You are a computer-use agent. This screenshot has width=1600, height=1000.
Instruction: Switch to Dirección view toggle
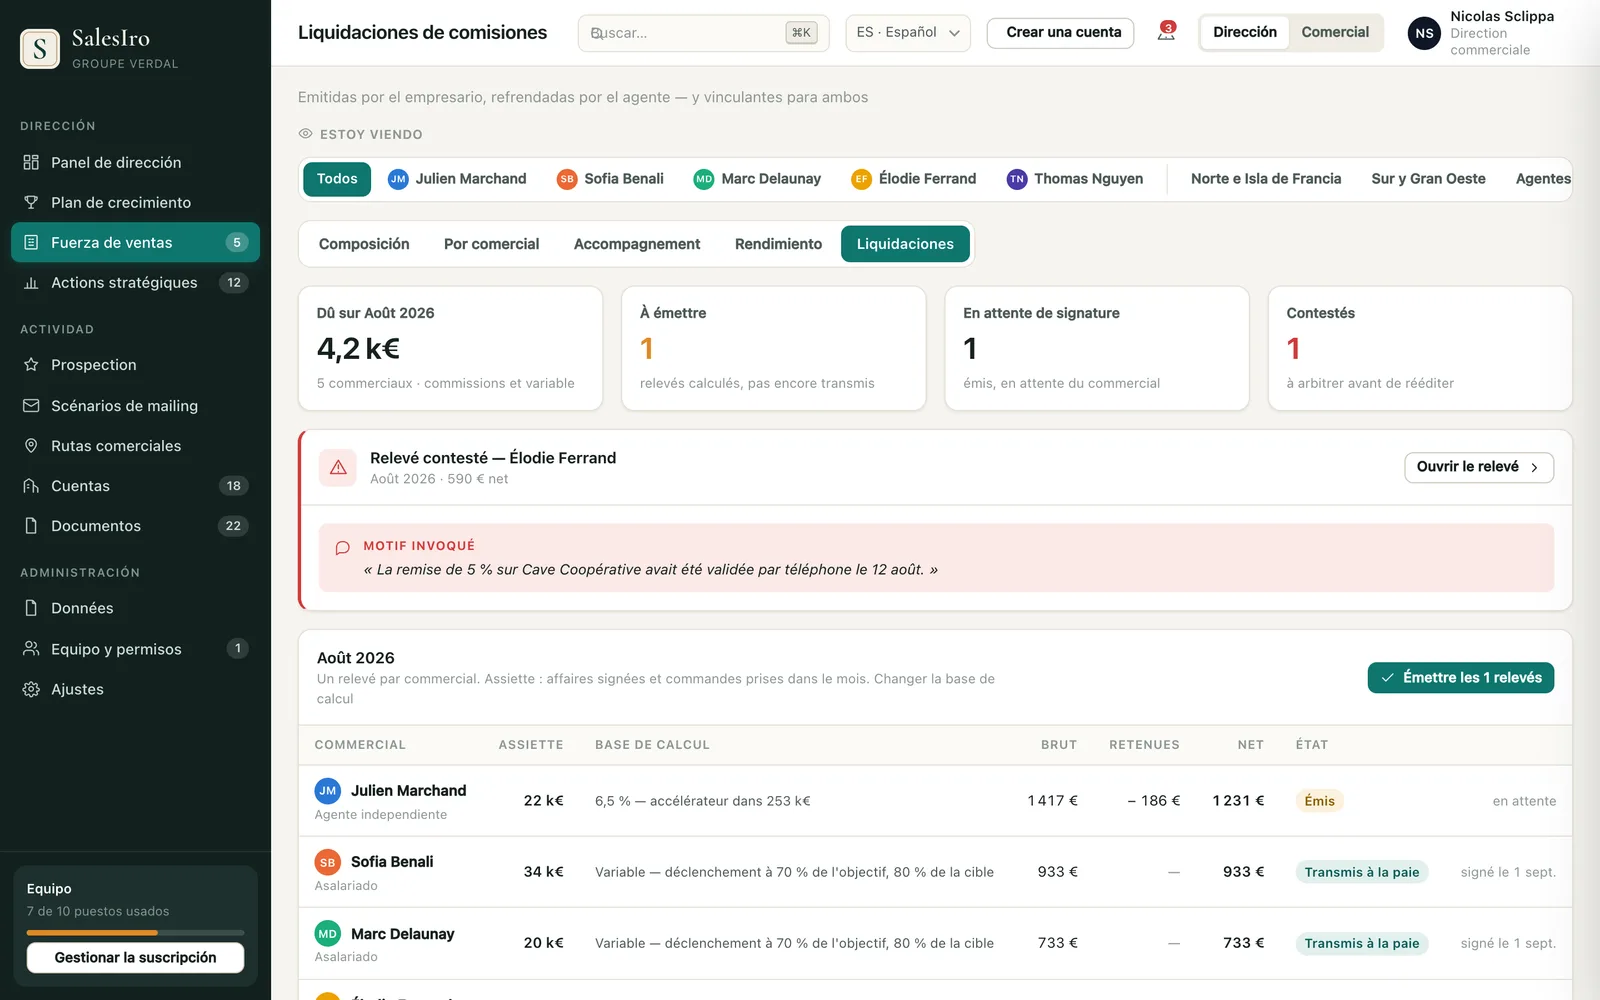pyautogui.click(x=1245, y=32)
